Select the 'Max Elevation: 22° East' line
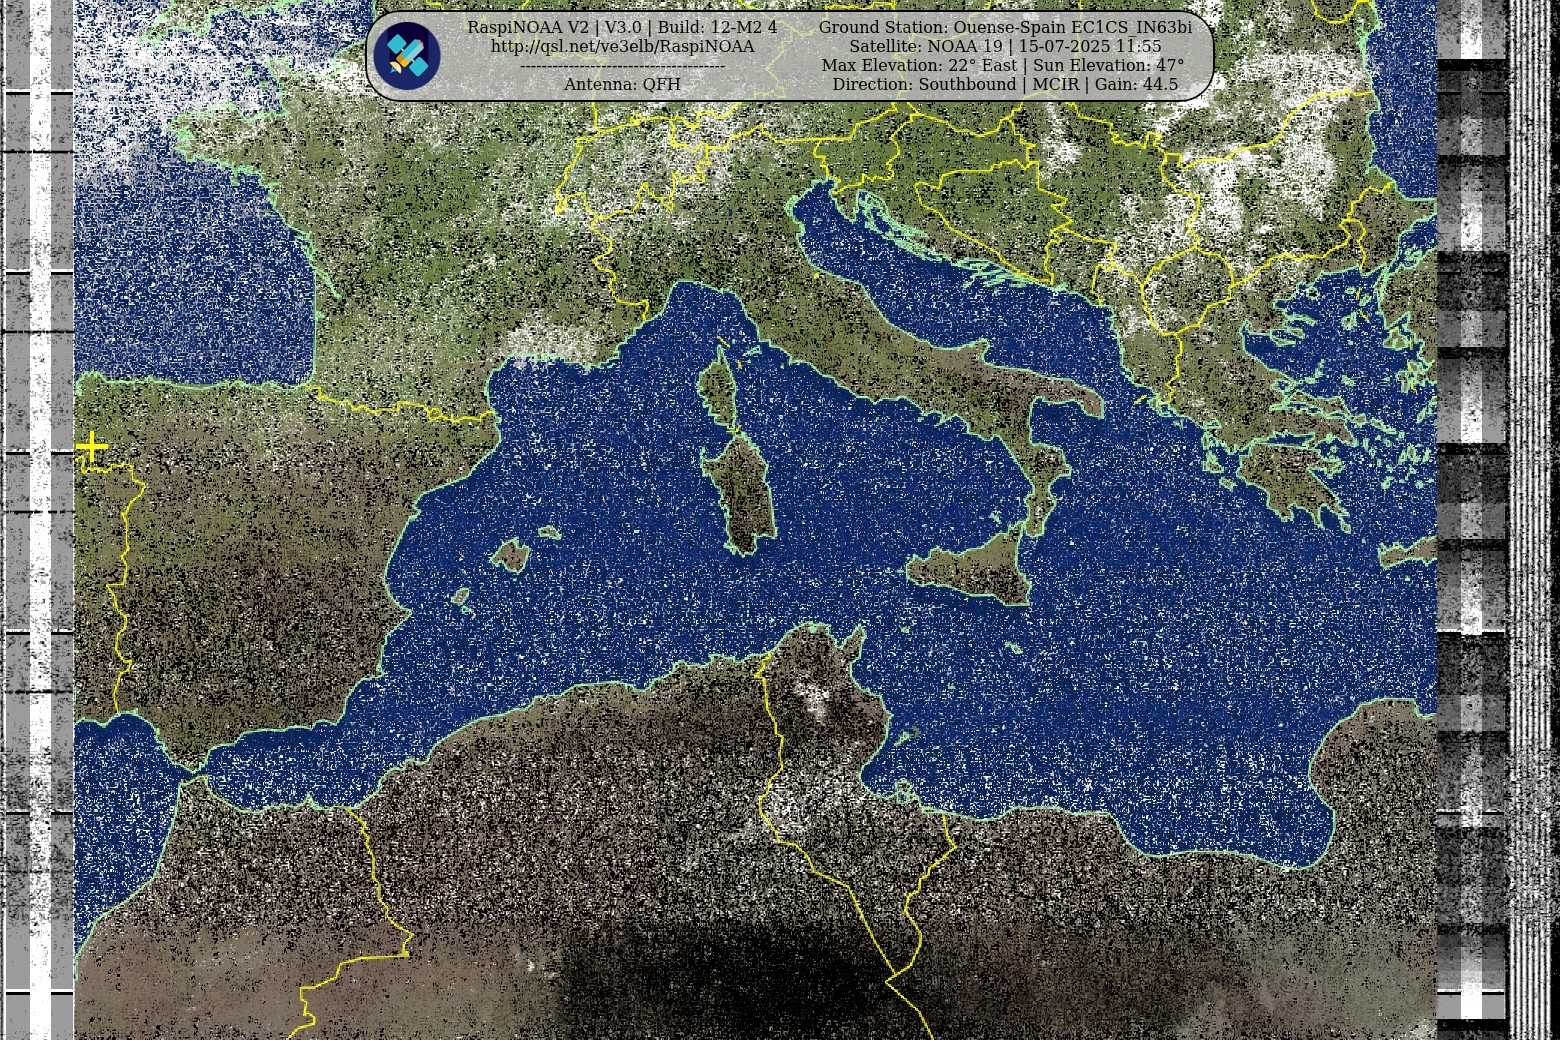The image size is (1560, 1040). (x=1003, y=66)
